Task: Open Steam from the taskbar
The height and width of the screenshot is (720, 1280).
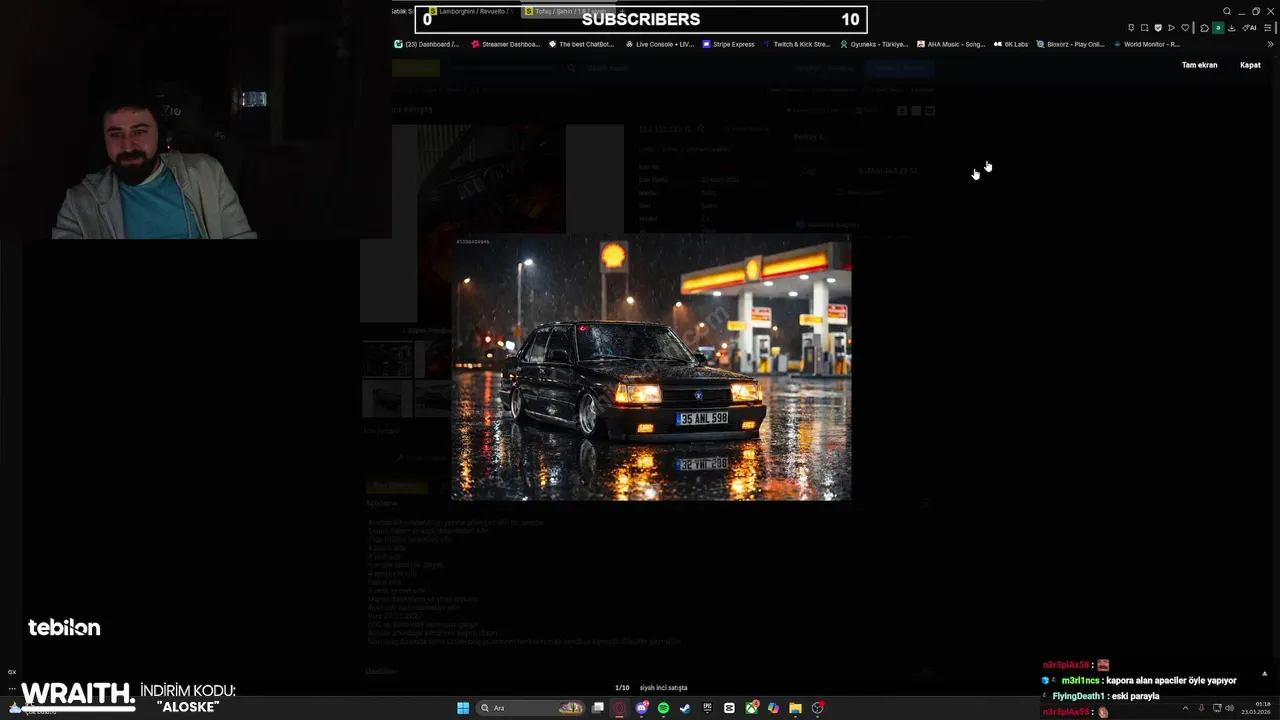Action: pyautogui.click(x=685, y=708)
